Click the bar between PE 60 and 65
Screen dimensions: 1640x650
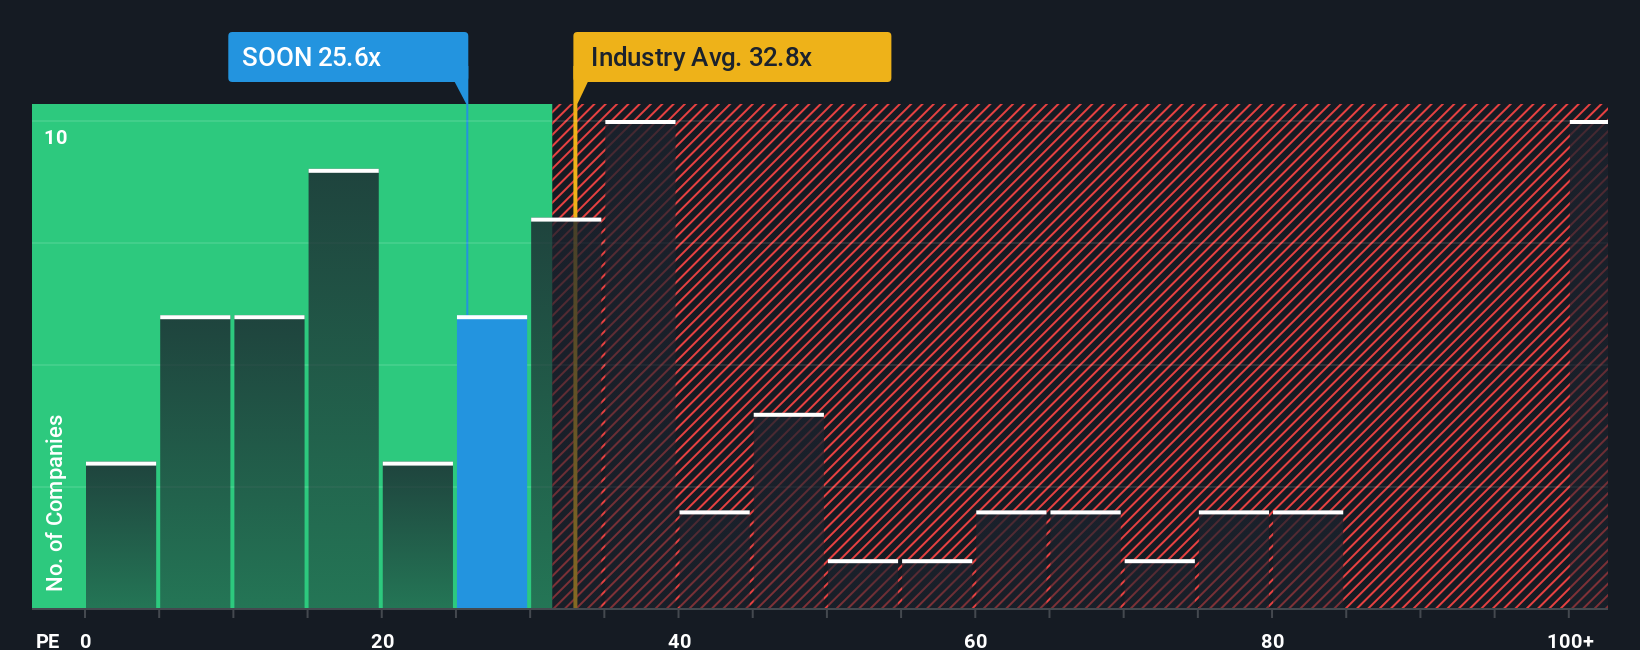coord(1012,560)
